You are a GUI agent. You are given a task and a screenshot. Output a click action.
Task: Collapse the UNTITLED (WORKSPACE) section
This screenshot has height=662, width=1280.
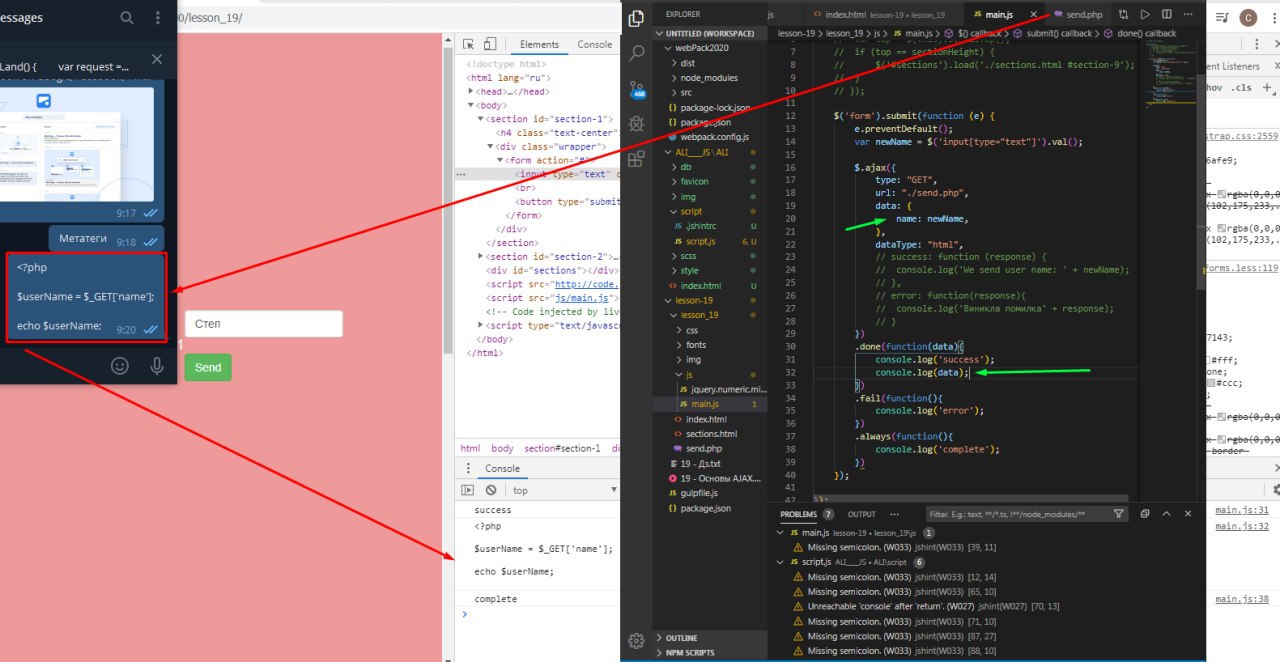click(x=709, y=33)
